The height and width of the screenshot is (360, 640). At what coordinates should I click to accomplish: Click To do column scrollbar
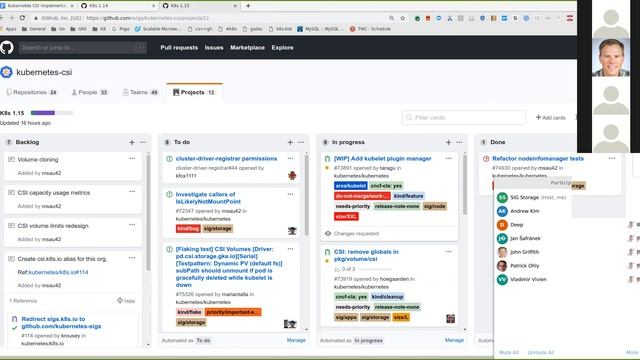[306, 194]
